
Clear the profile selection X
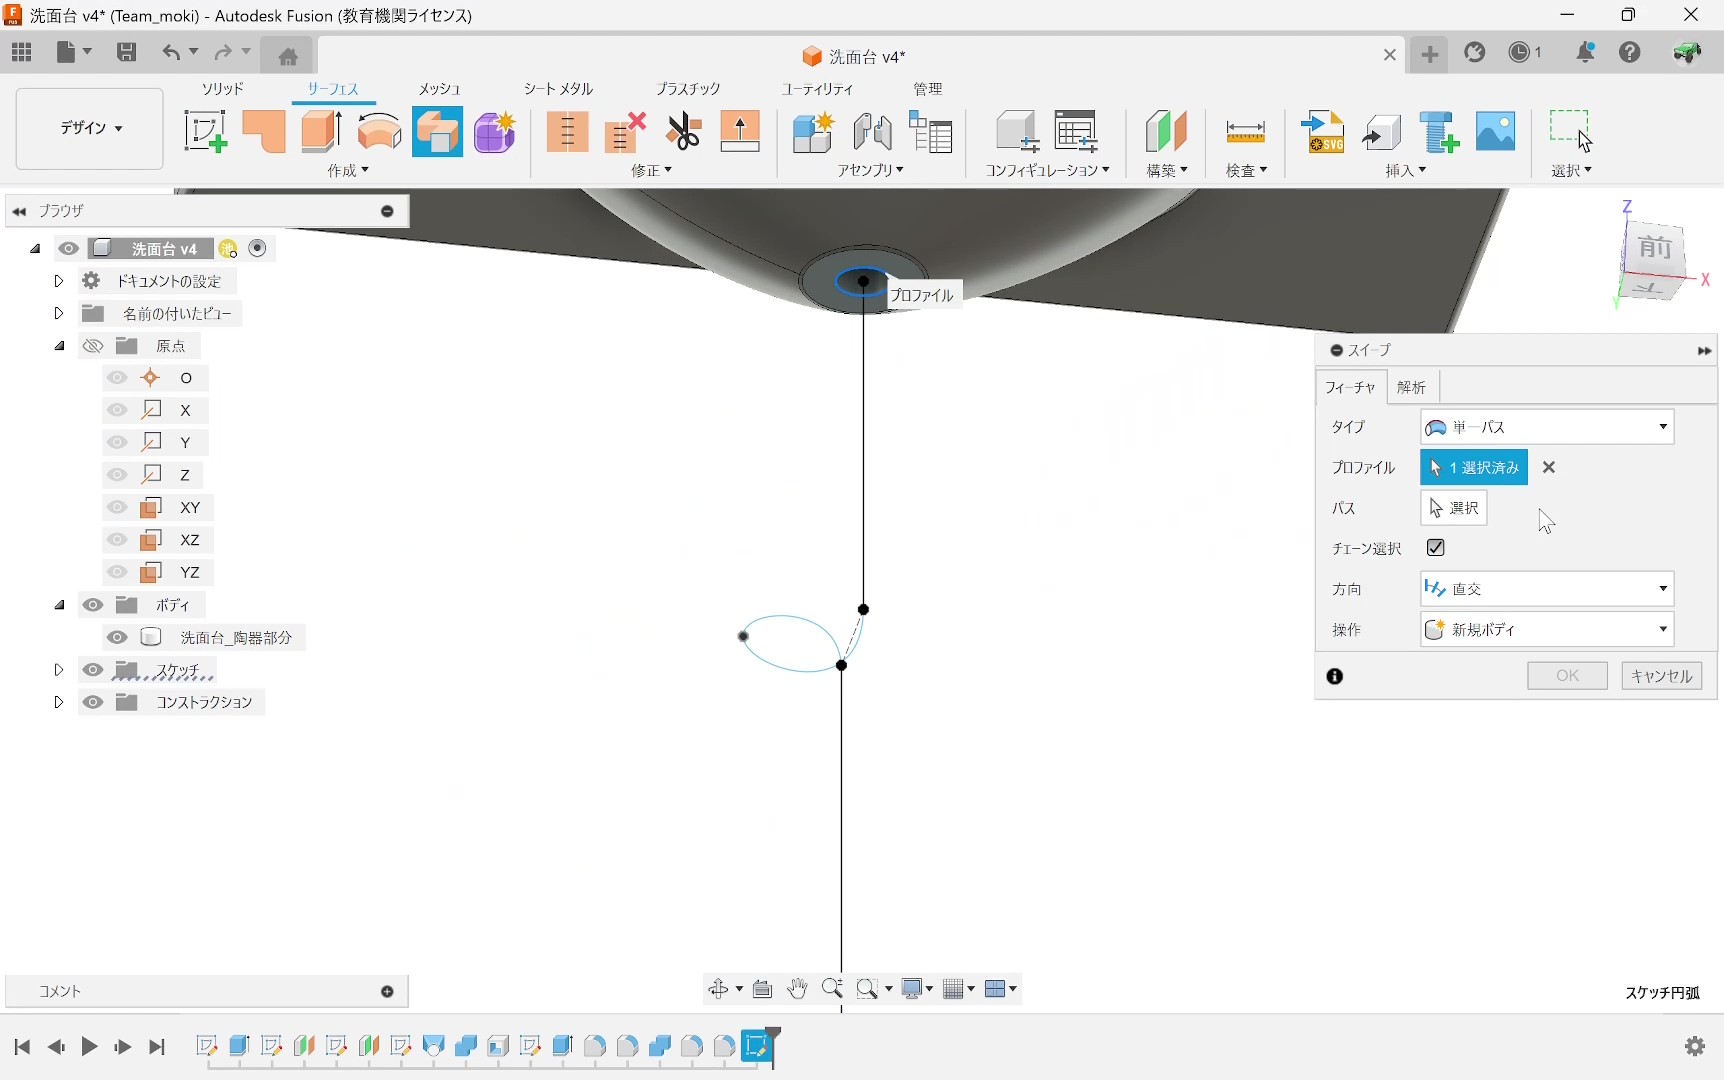pos(1549,467)
